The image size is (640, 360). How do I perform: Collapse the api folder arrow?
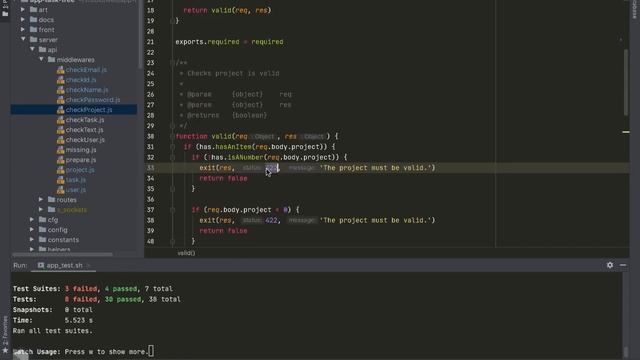coord(32,49)
